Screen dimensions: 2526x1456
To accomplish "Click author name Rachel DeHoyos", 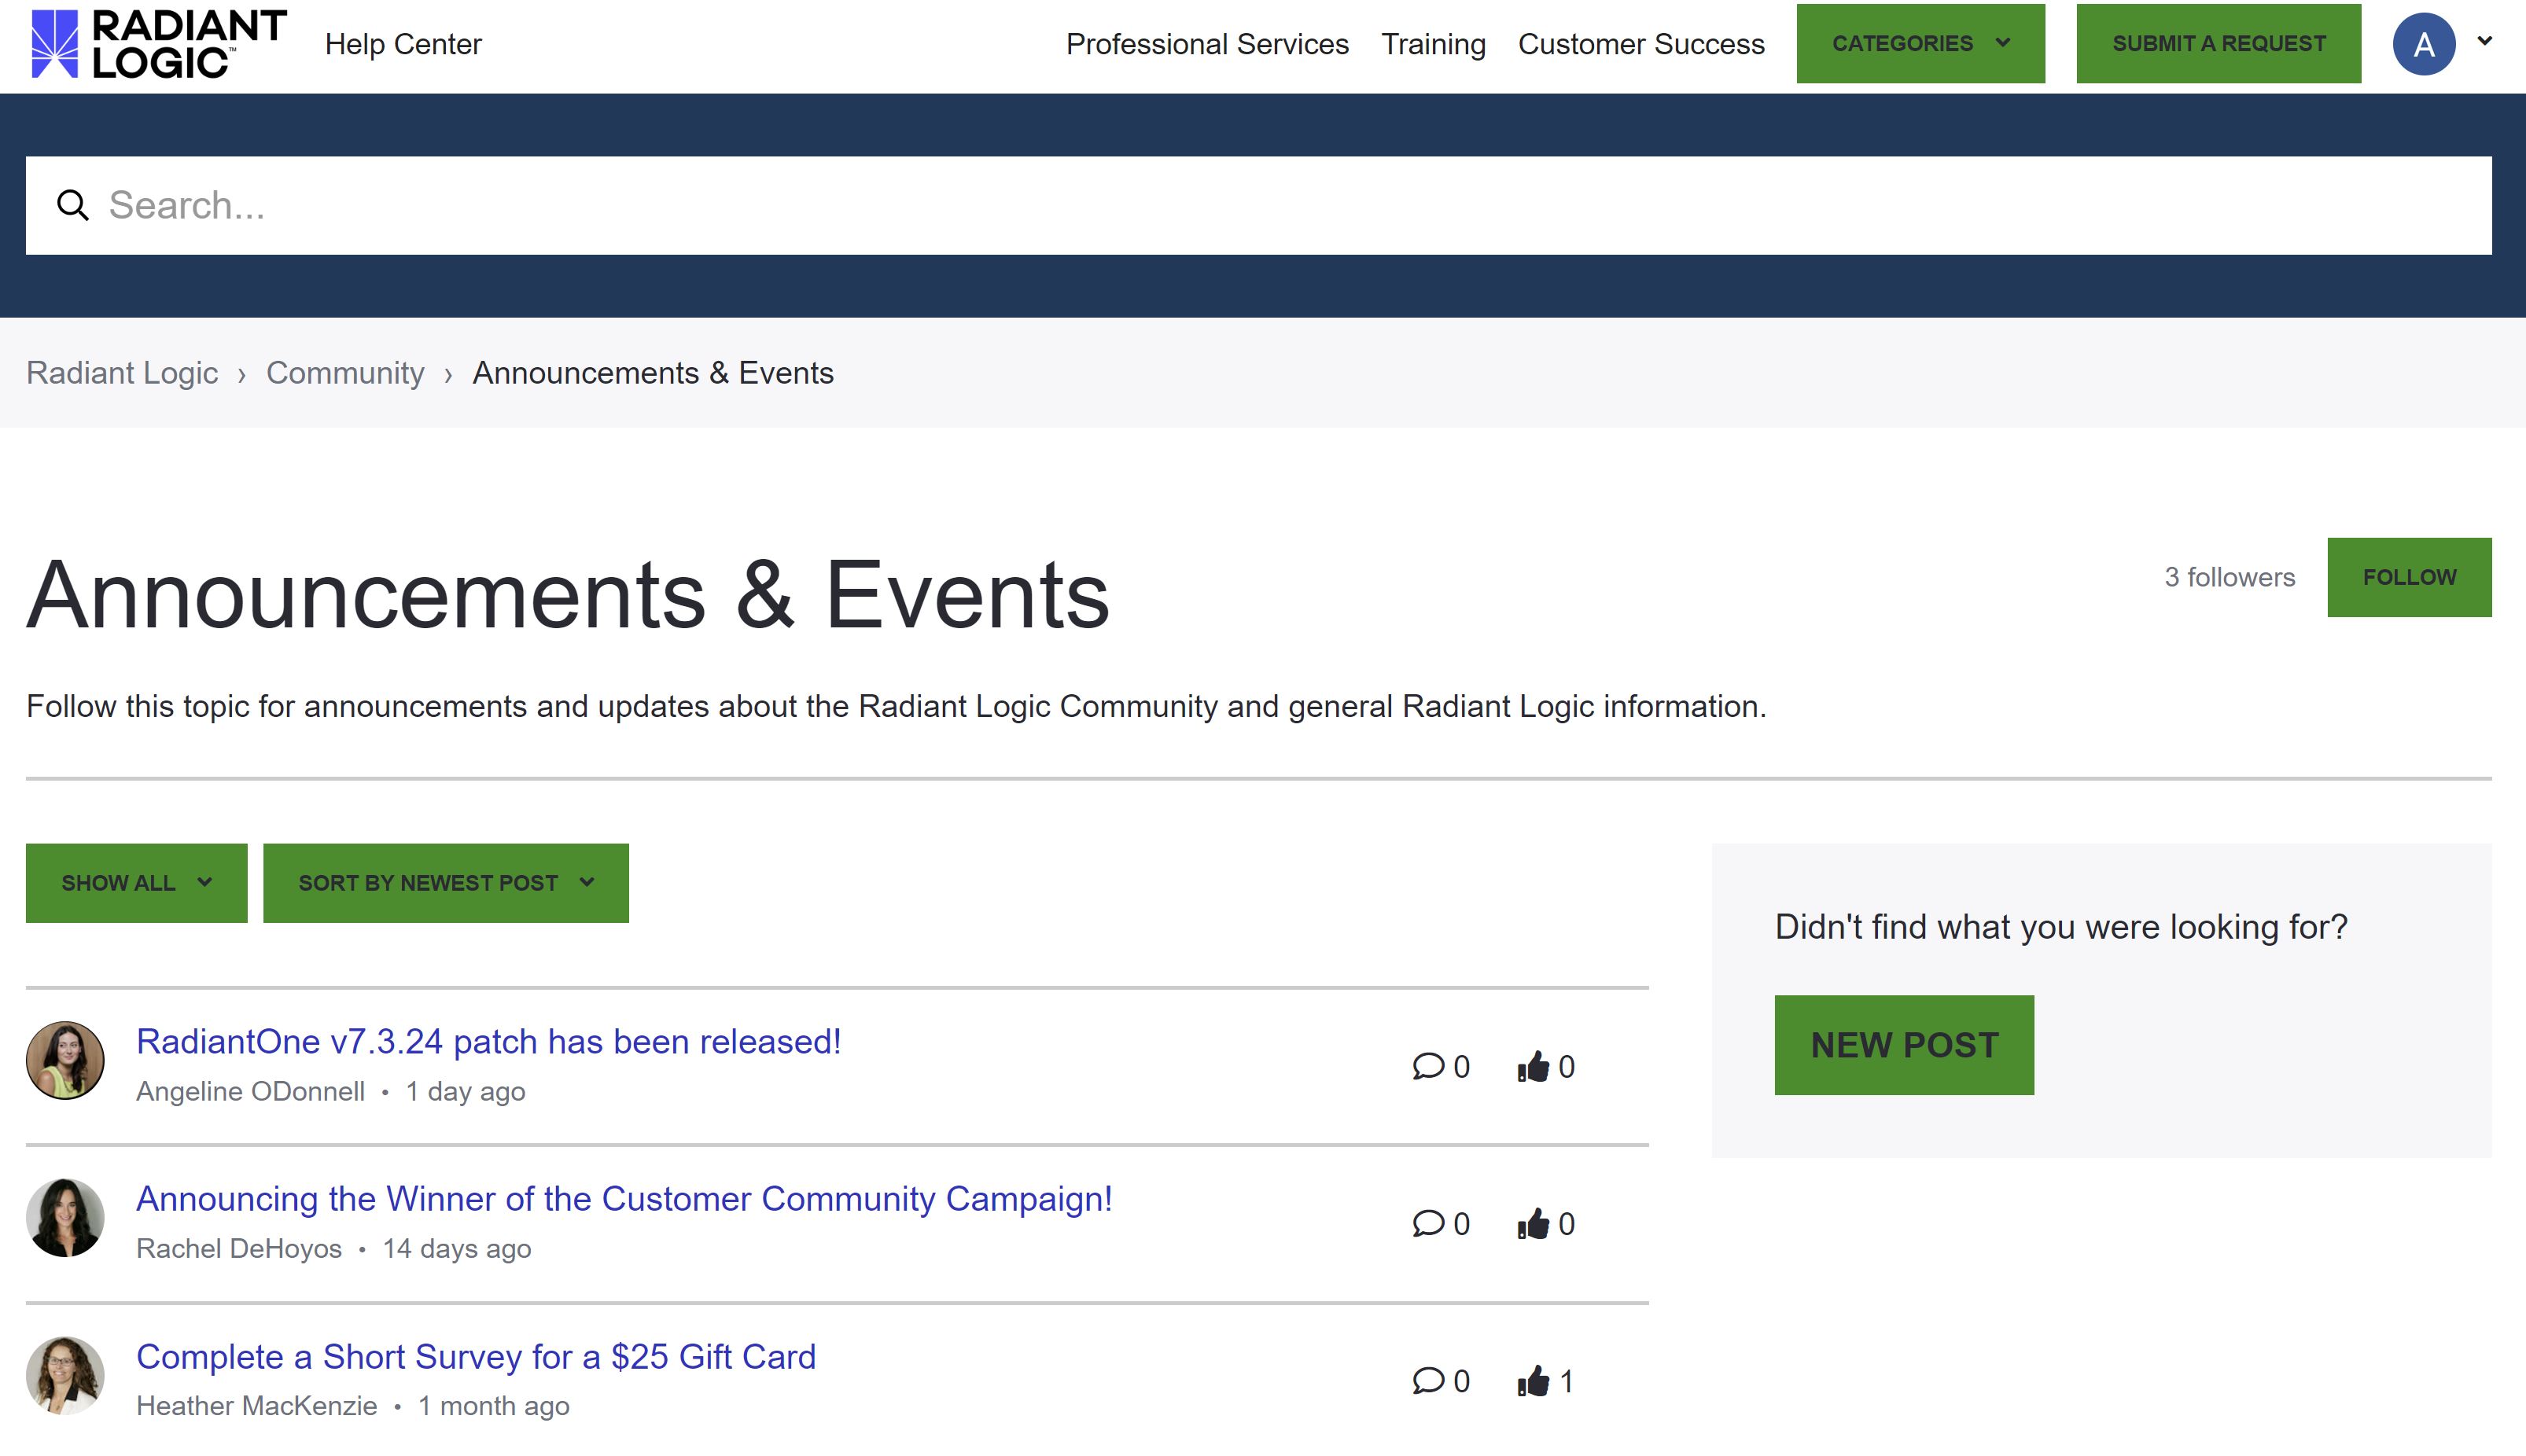I will (239, 1249).
